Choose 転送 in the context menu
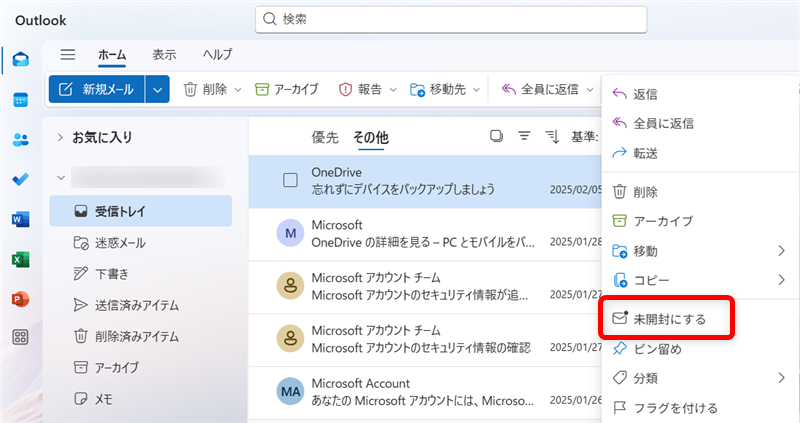The width and height of the screenshot is (800, 423). click(x=699, y=153)
